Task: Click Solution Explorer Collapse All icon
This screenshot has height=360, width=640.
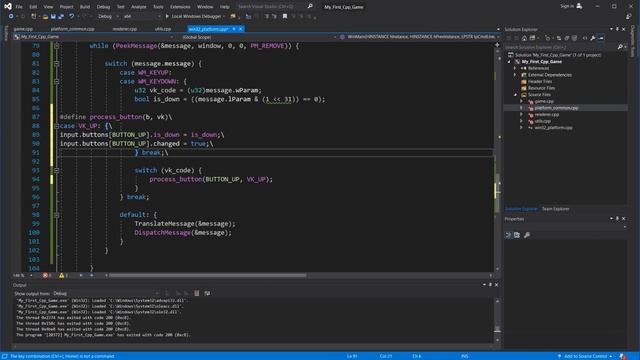Action: (567, 38)
